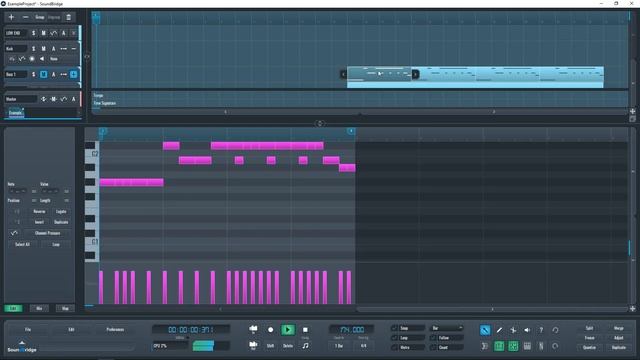
Task: Open the Preferences menu
Action: (x=115, y=329)
